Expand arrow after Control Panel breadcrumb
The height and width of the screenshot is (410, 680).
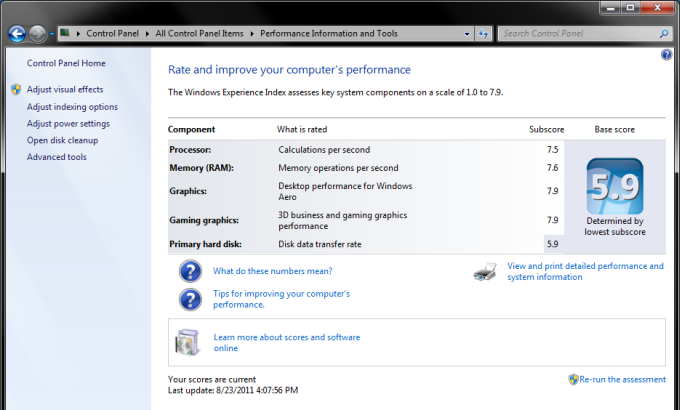[147, 33]
